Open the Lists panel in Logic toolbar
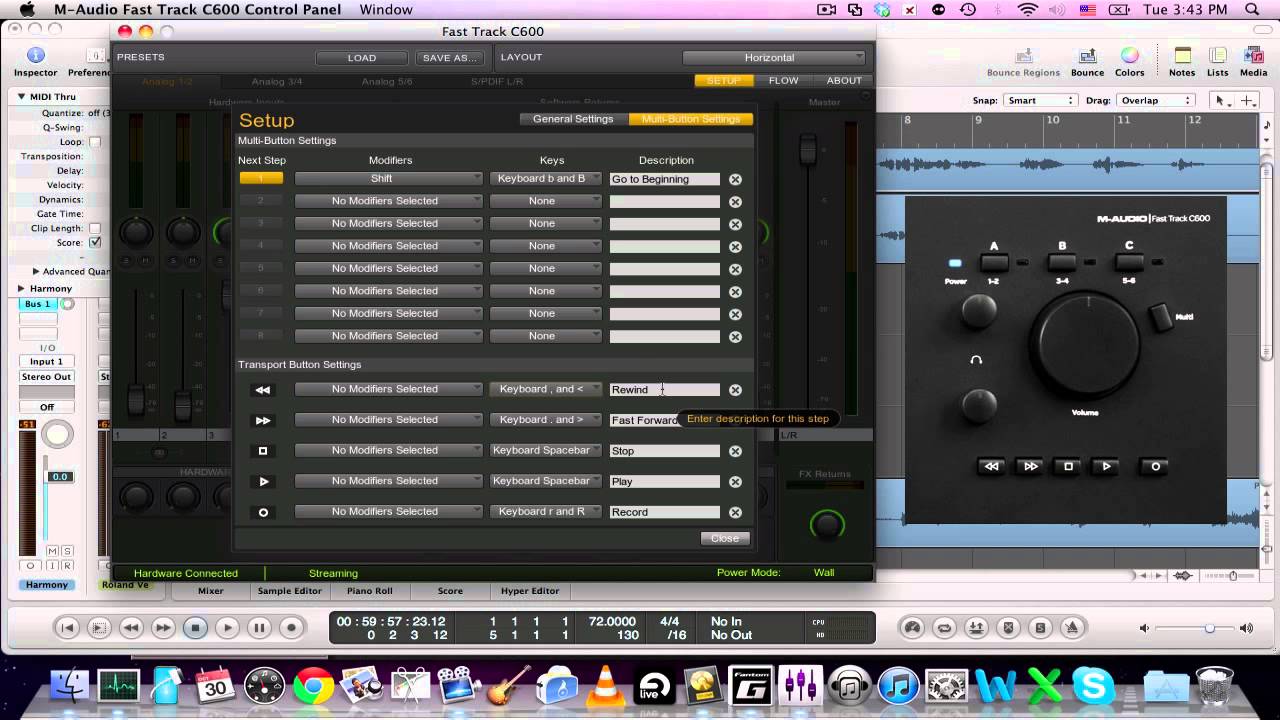The width and height of the screenshot is (1280, 720). tap(1217, 62)
